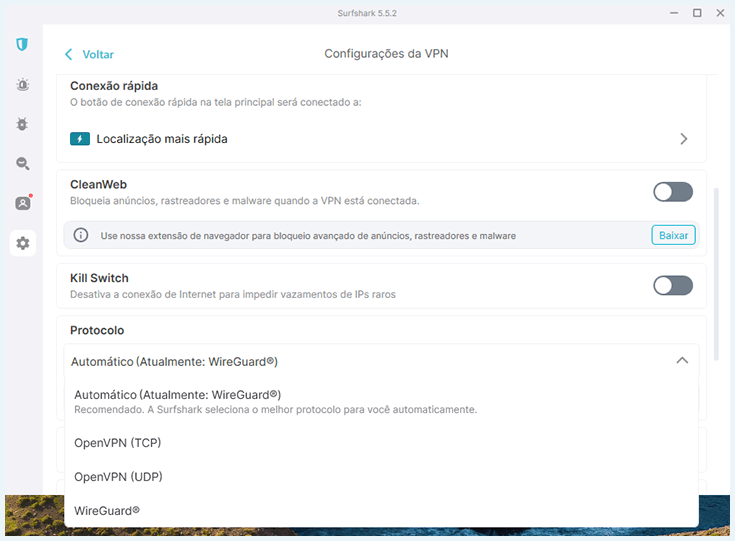Click the info circle icon in extension banner
This screenshot has width=735, height=541.
(81, 235)
